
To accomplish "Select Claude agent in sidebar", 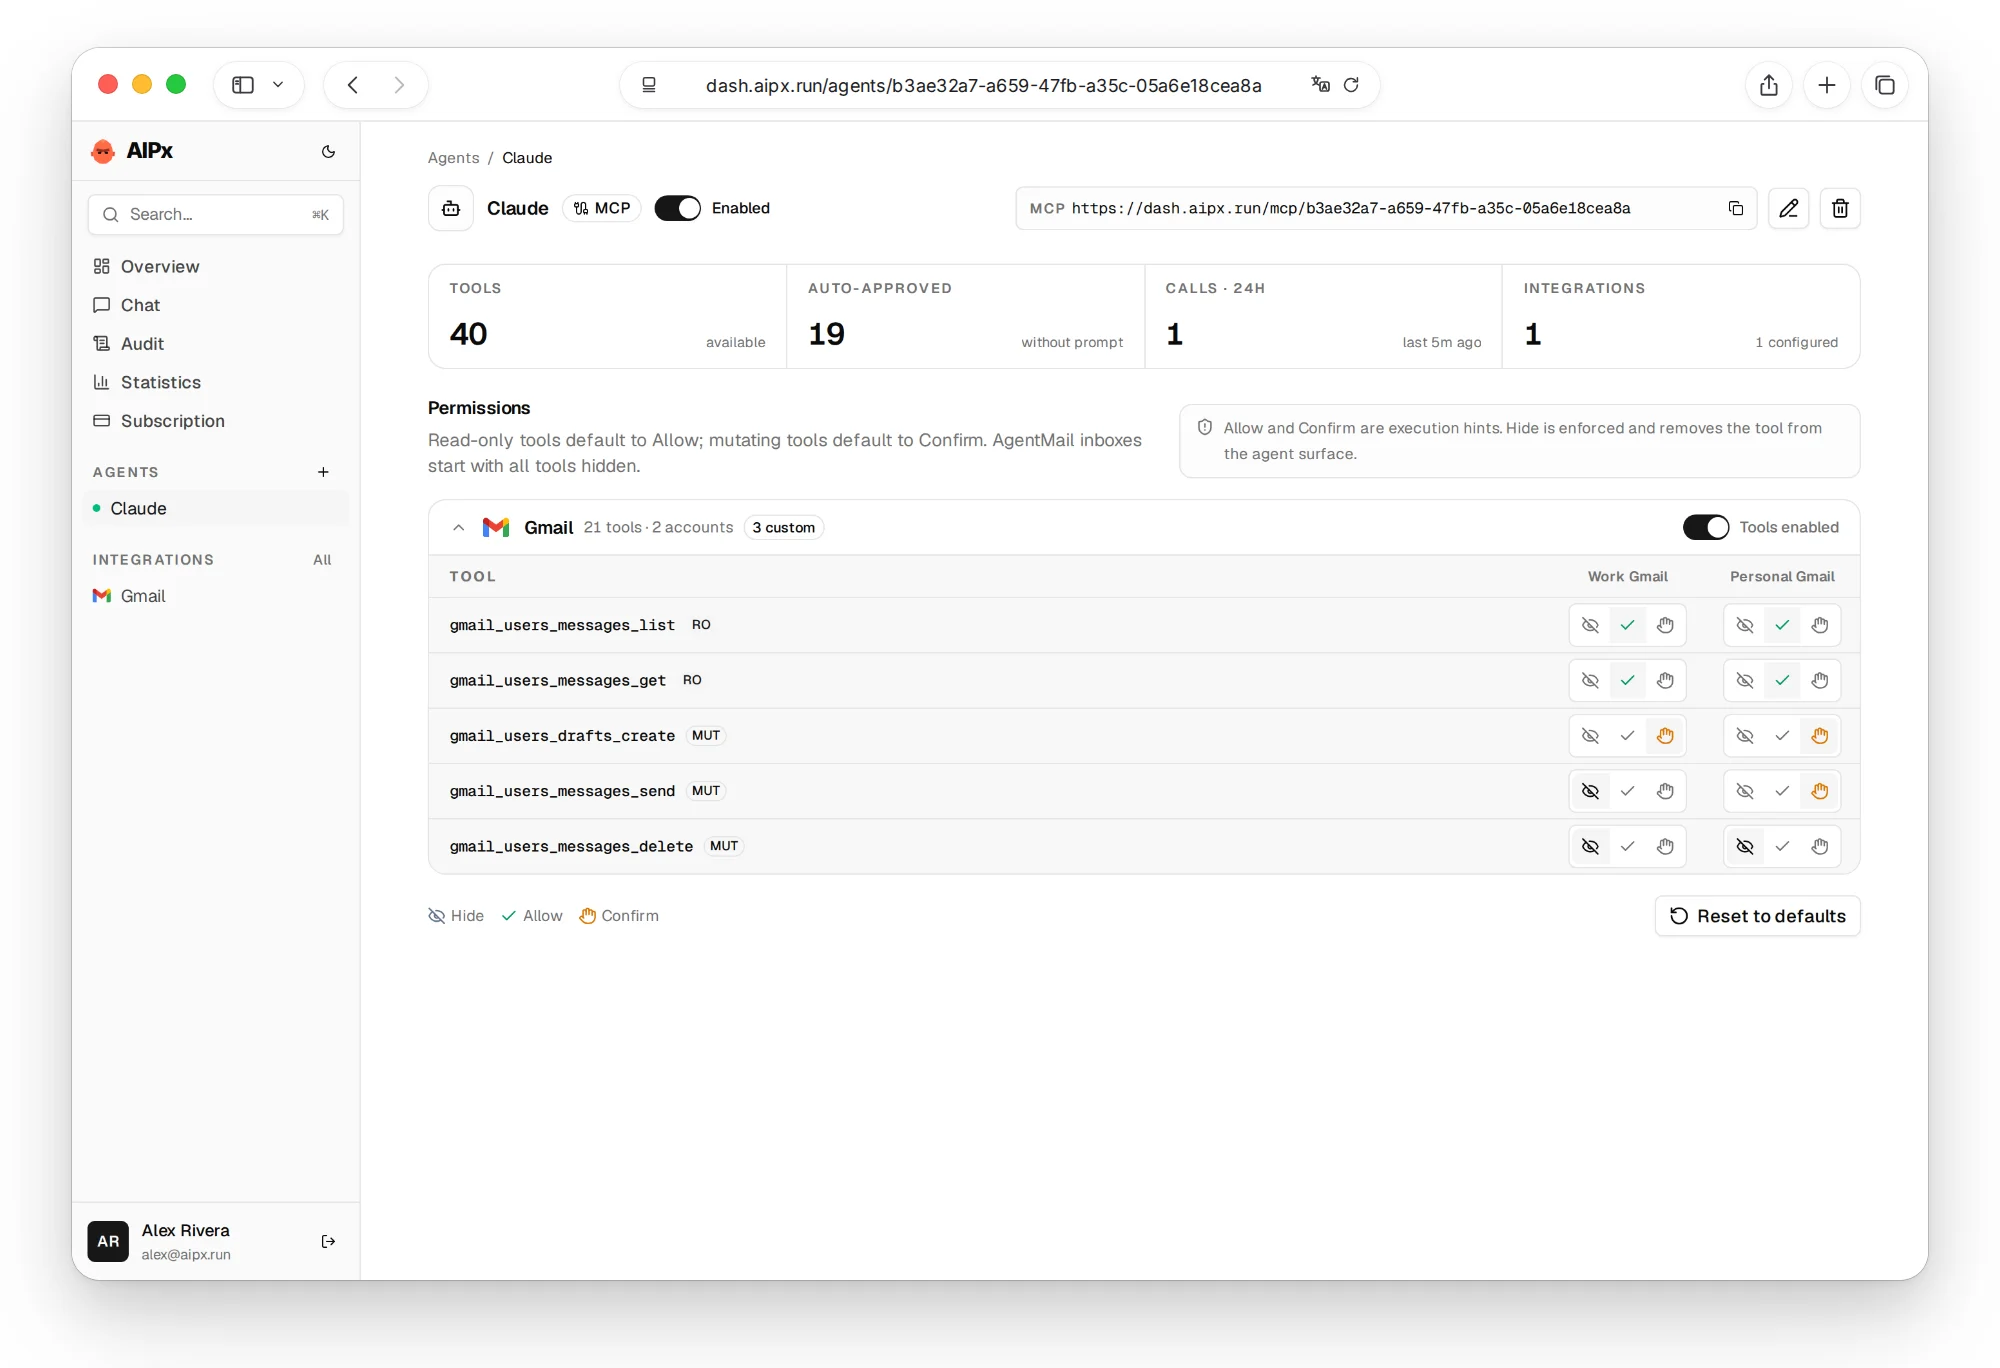I will pos(218,508).
